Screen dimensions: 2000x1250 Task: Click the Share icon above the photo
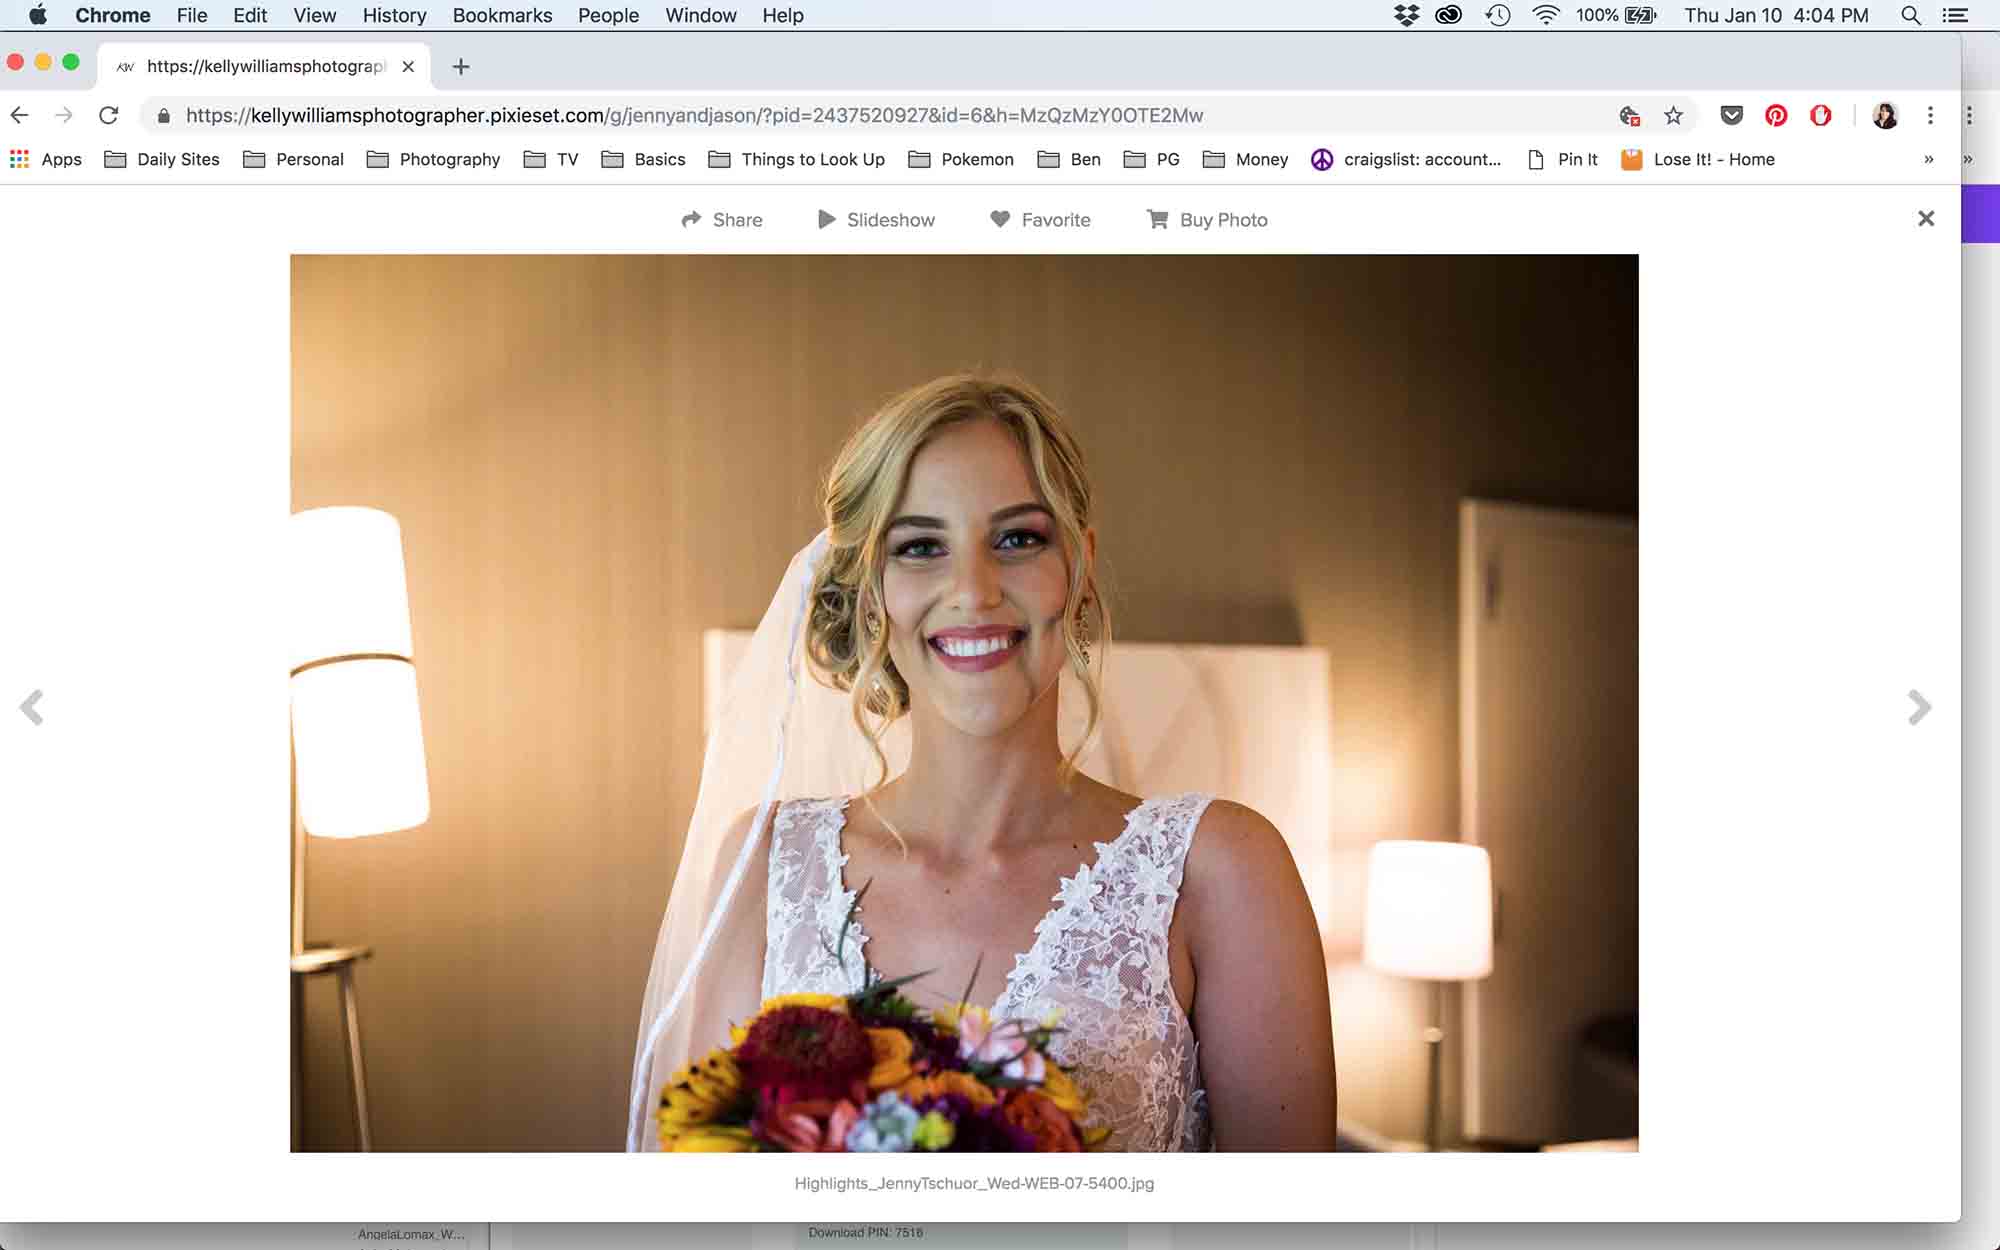click(x=723, y=219)
